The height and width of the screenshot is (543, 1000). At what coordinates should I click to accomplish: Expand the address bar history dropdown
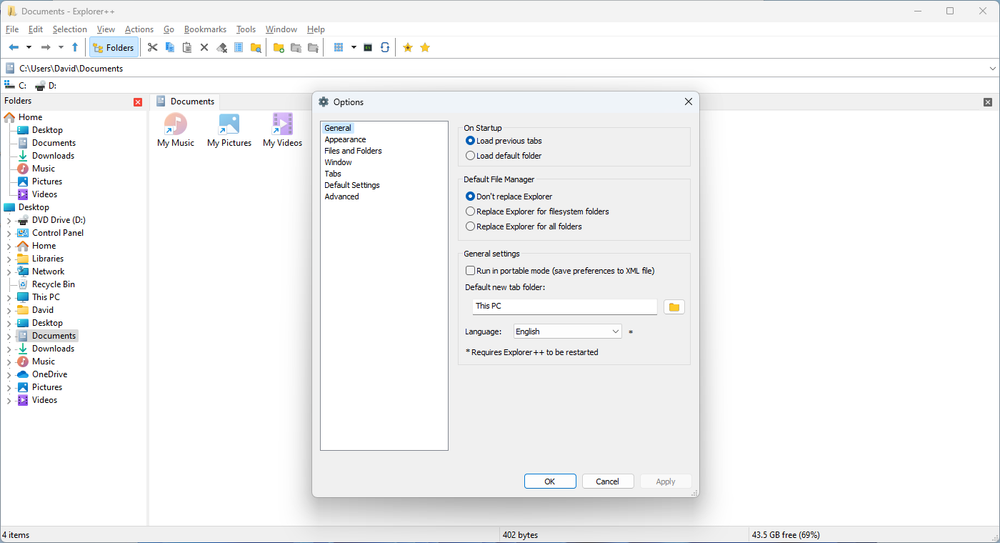pyautogui.click(x=992, y=68)
